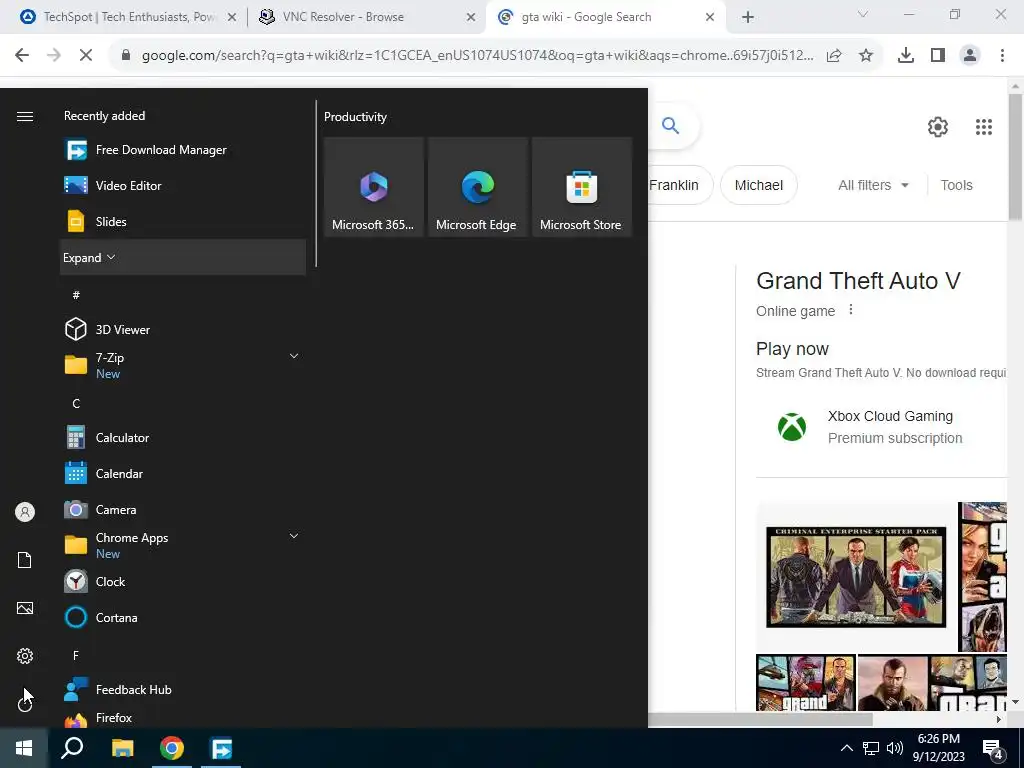
Task: Stop loading the page
Action: pyautogui.click(x=86, y=56)
